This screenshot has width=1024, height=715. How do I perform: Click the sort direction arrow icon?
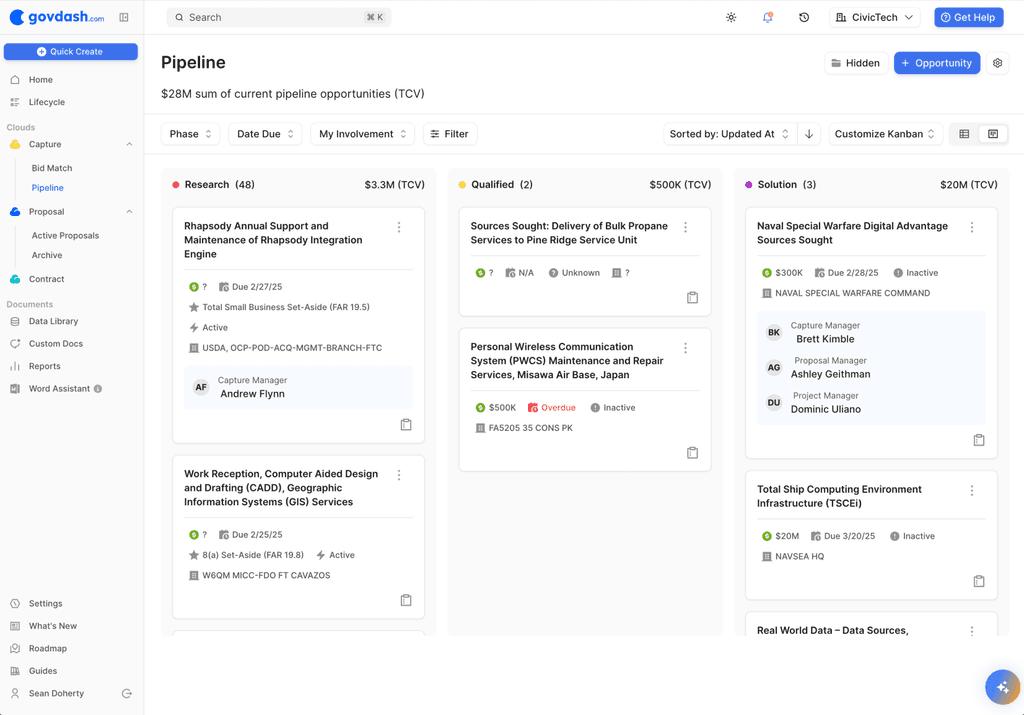click(809, 133)
